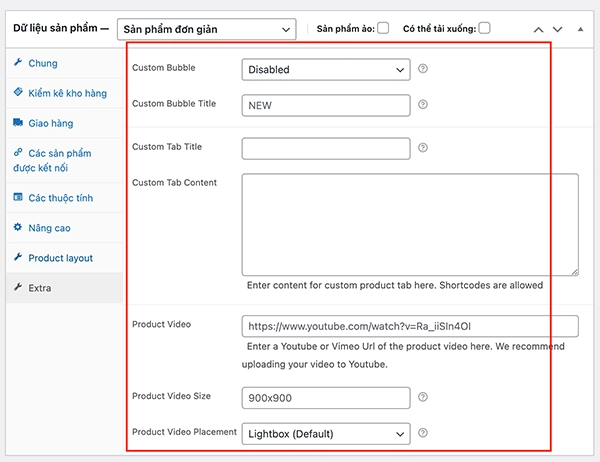600x462 pixels.
Task: Click help icon next to Product Video Size
Action: click(423, 397)
